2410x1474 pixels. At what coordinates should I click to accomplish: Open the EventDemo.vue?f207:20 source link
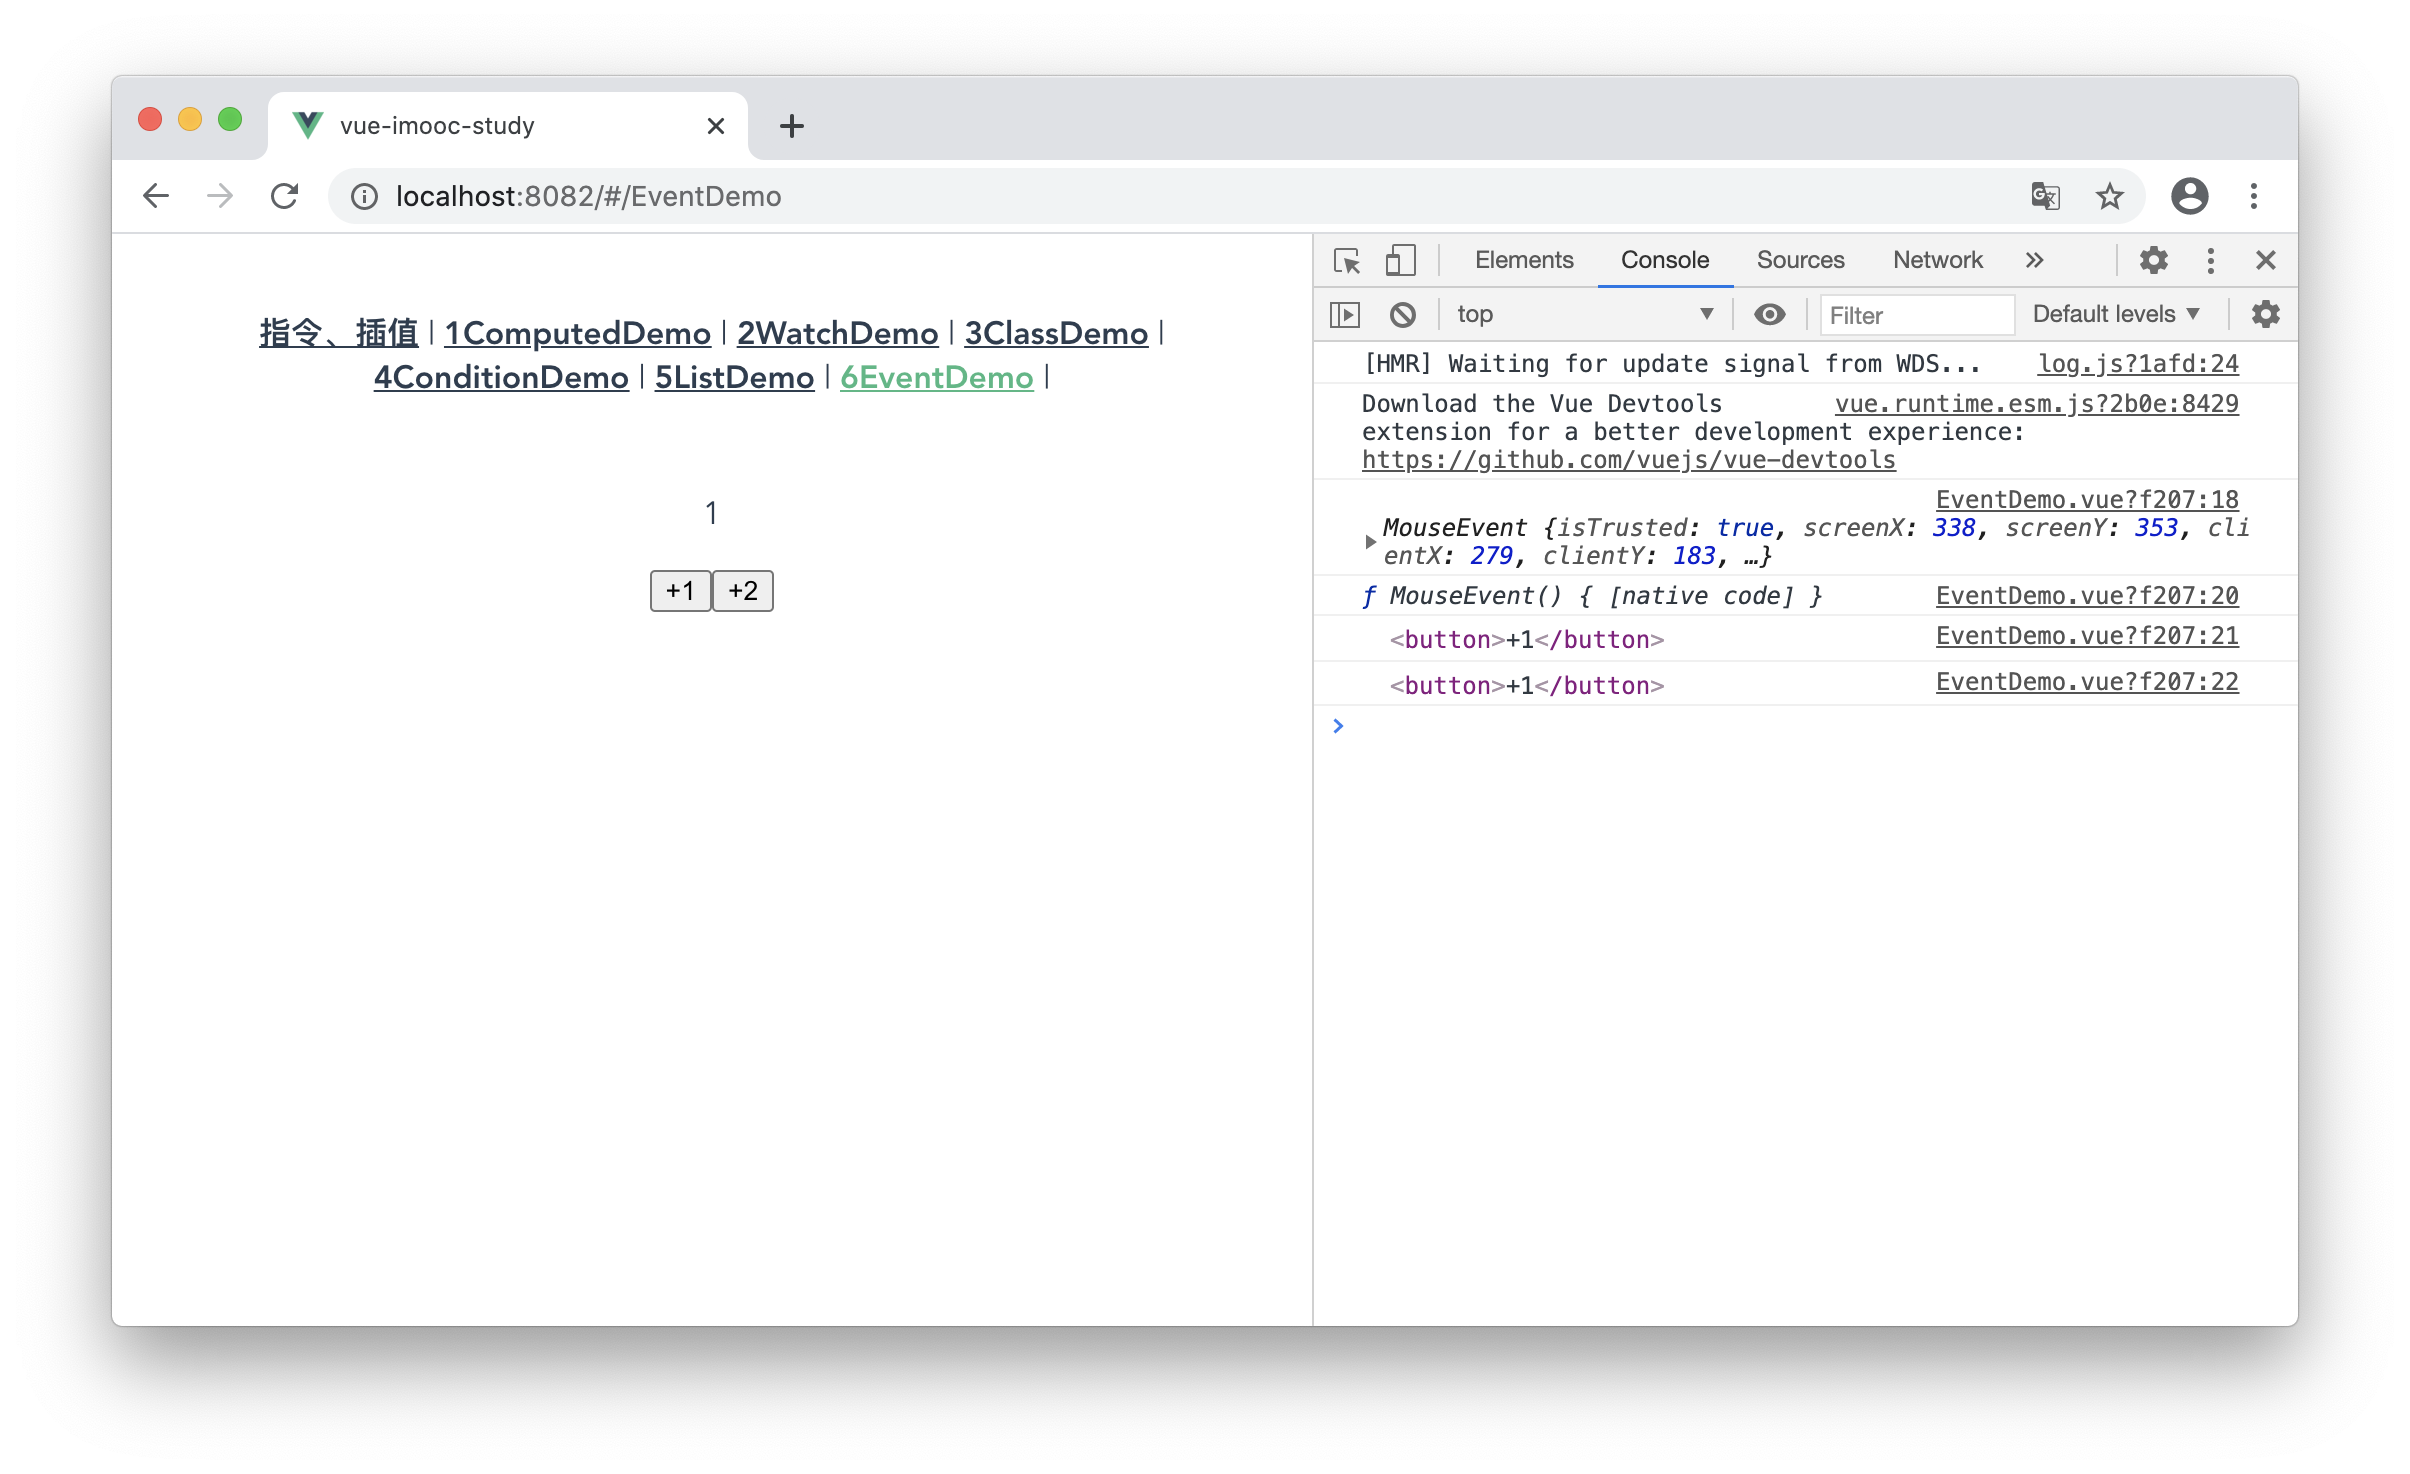tap(2087, 596)
